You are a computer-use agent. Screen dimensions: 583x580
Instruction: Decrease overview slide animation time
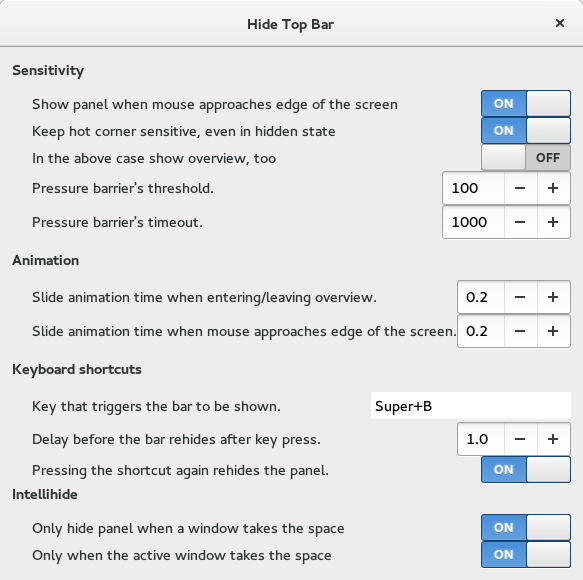tap(521, 297)
